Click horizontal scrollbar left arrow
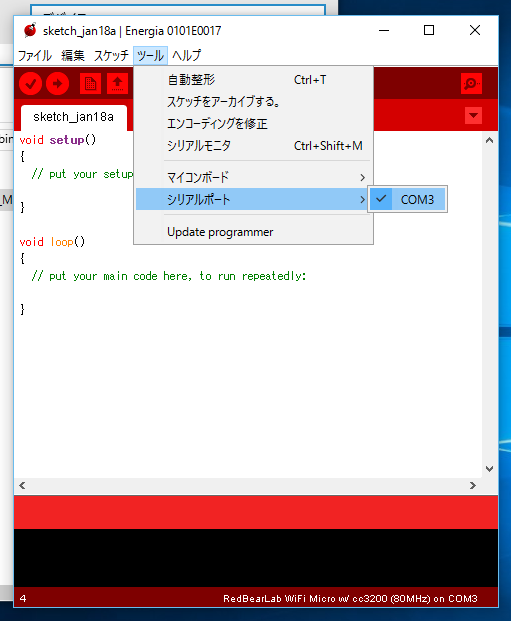 22,486
